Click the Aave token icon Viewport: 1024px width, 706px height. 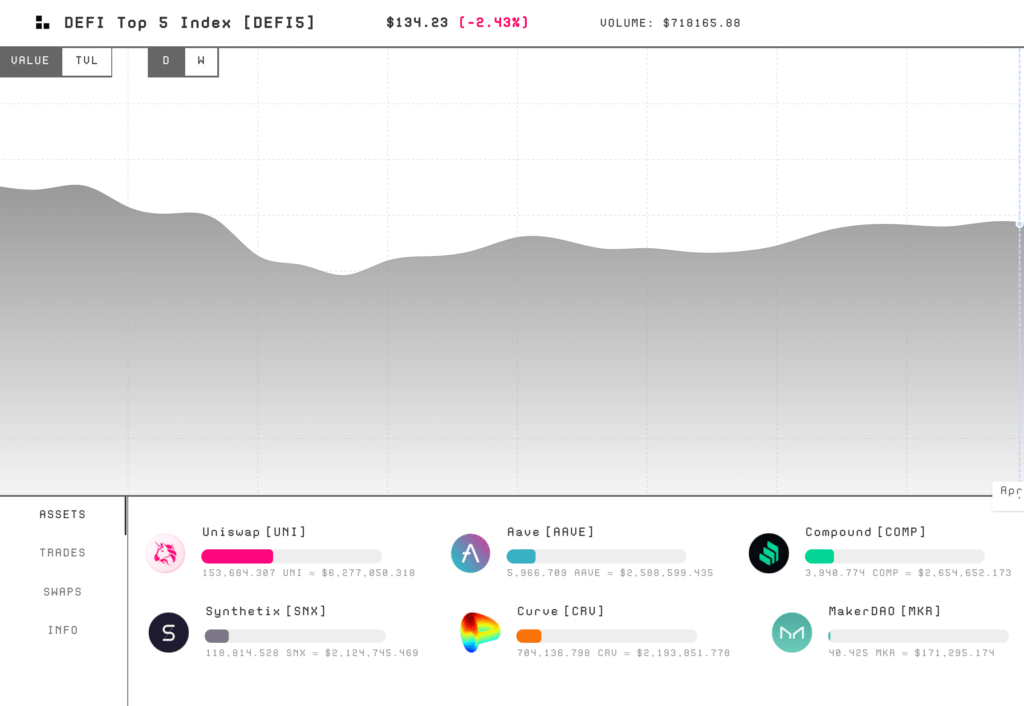tap(470, 553)
